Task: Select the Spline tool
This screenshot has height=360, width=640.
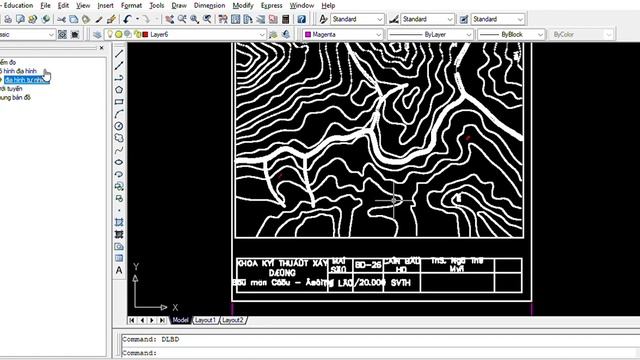Action: (x=119, y=150)
